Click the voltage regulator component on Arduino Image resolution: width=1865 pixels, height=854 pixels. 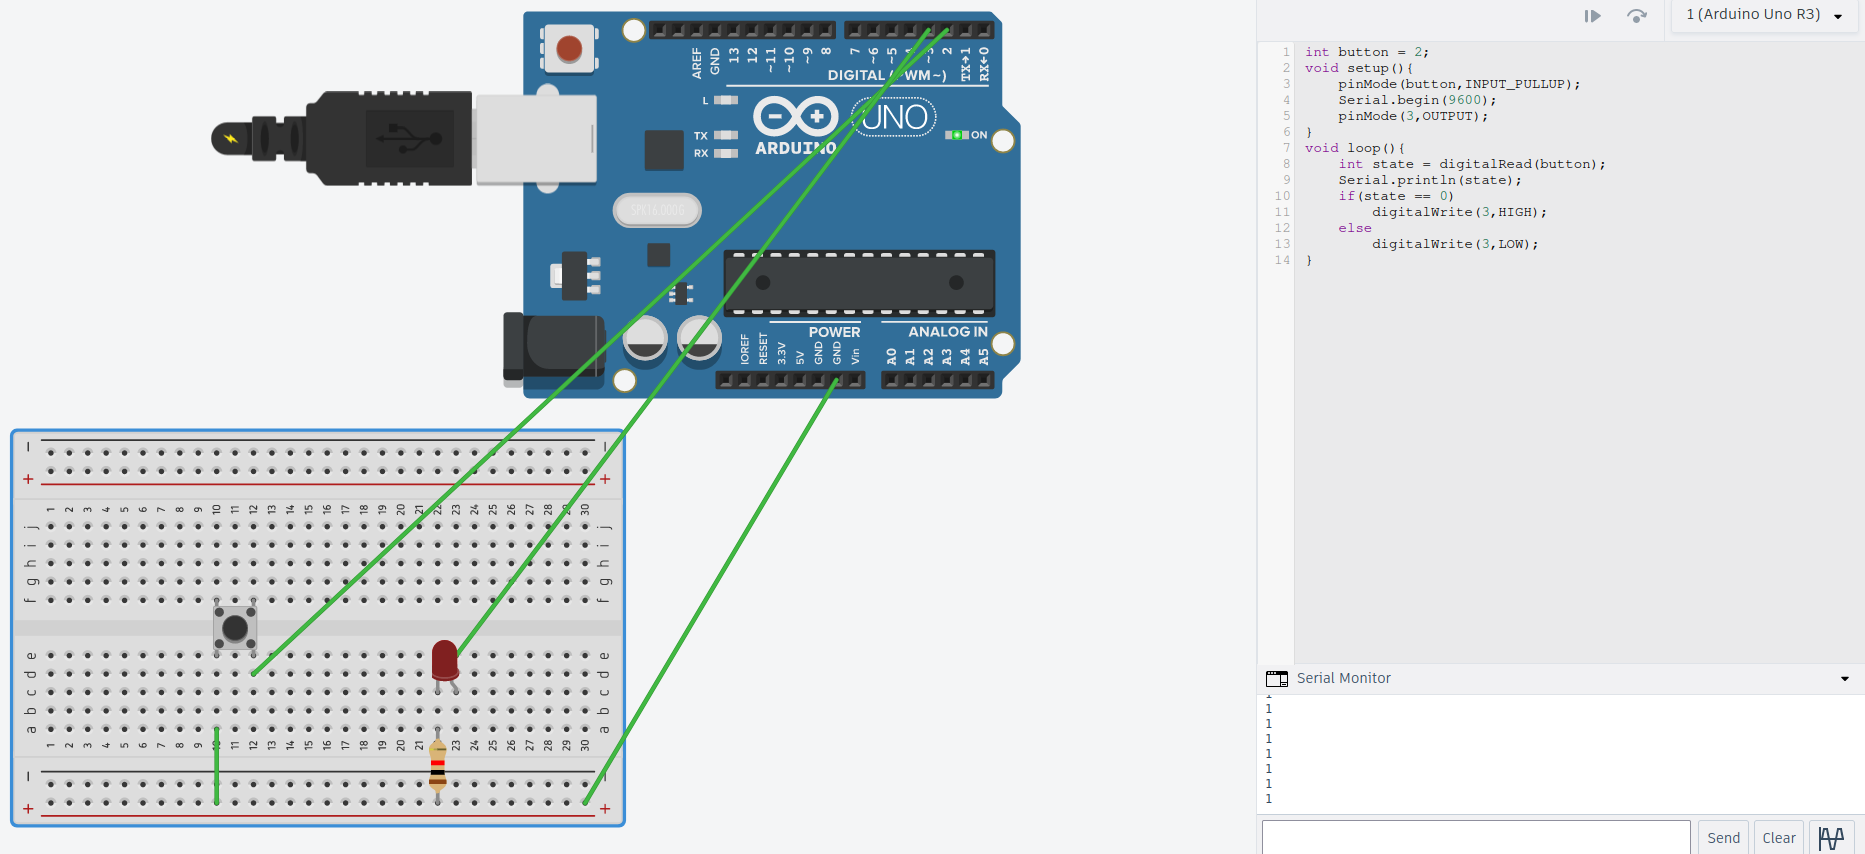[576, 275]
